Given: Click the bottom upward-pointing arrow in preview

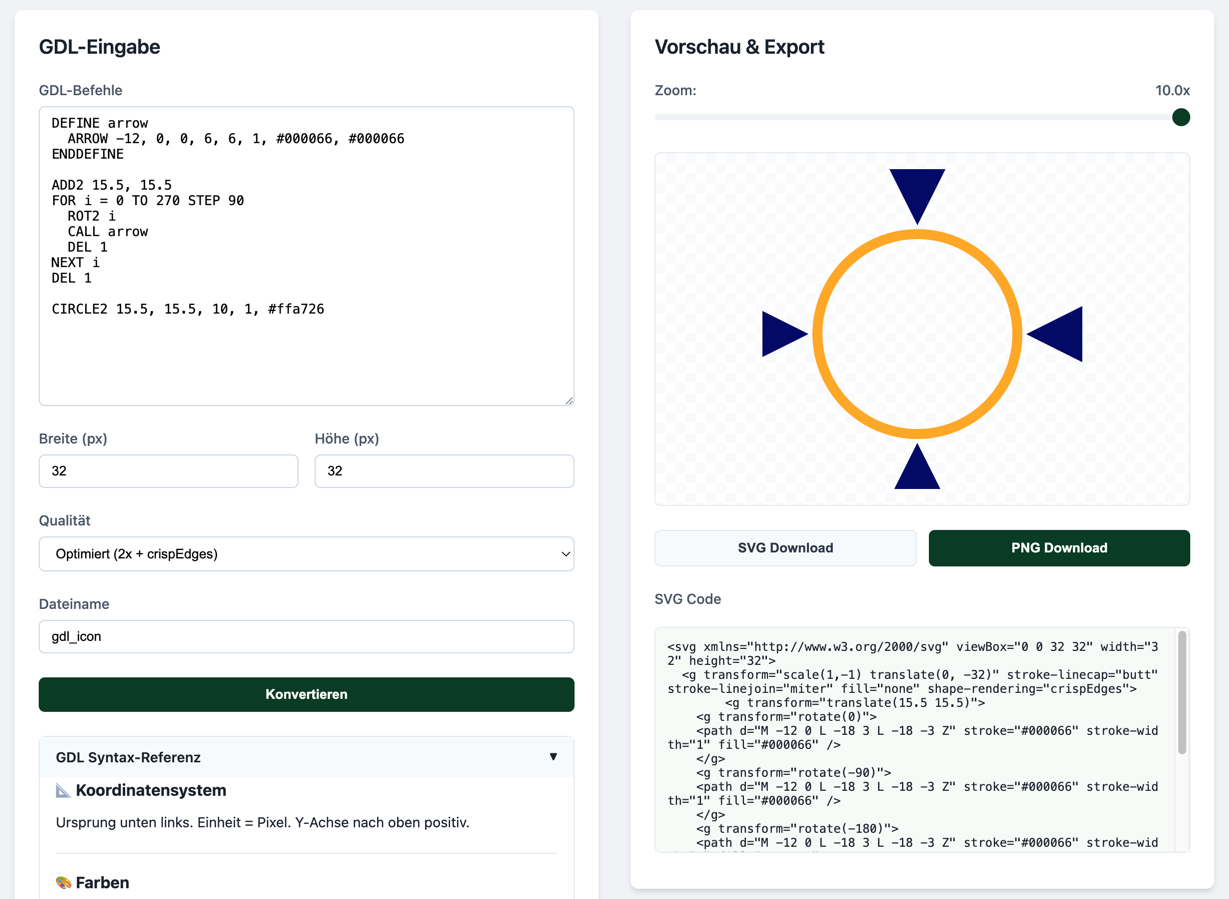Looking at the screenshot, I should tap(917, 472).
